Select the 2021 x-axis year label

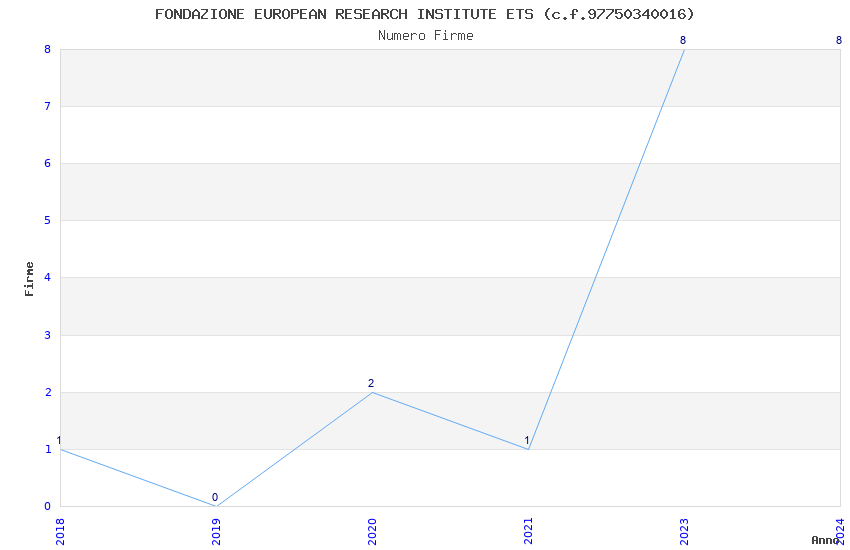click(528, 531)
